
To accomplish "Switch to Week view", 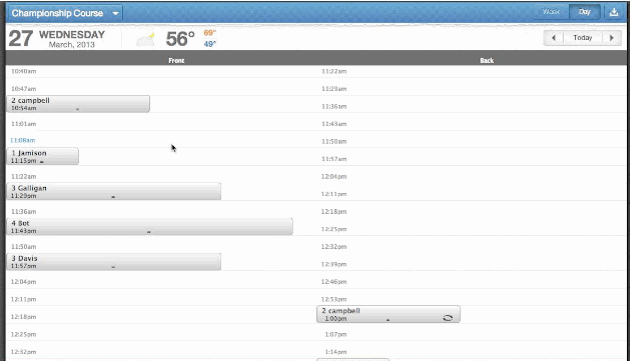I will point(551,12).
